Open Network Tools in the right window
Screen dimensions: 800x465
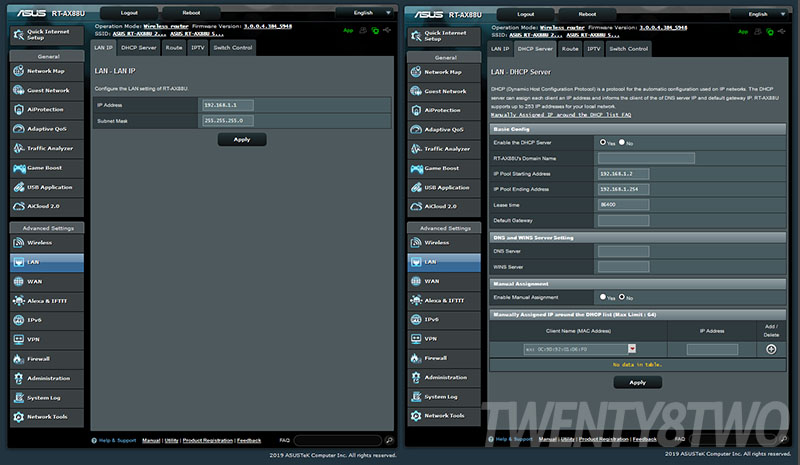tap(444, 416)
